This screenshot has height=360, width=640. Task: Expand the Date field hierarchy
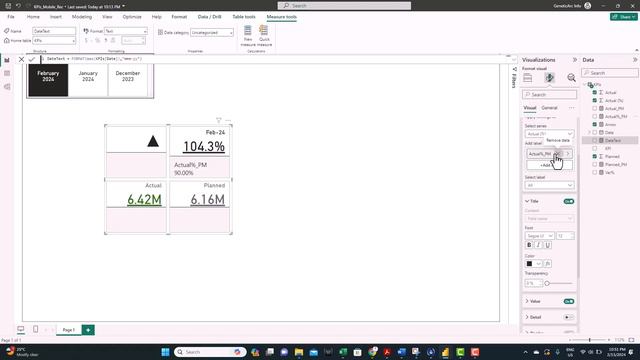tap(589, 132)
